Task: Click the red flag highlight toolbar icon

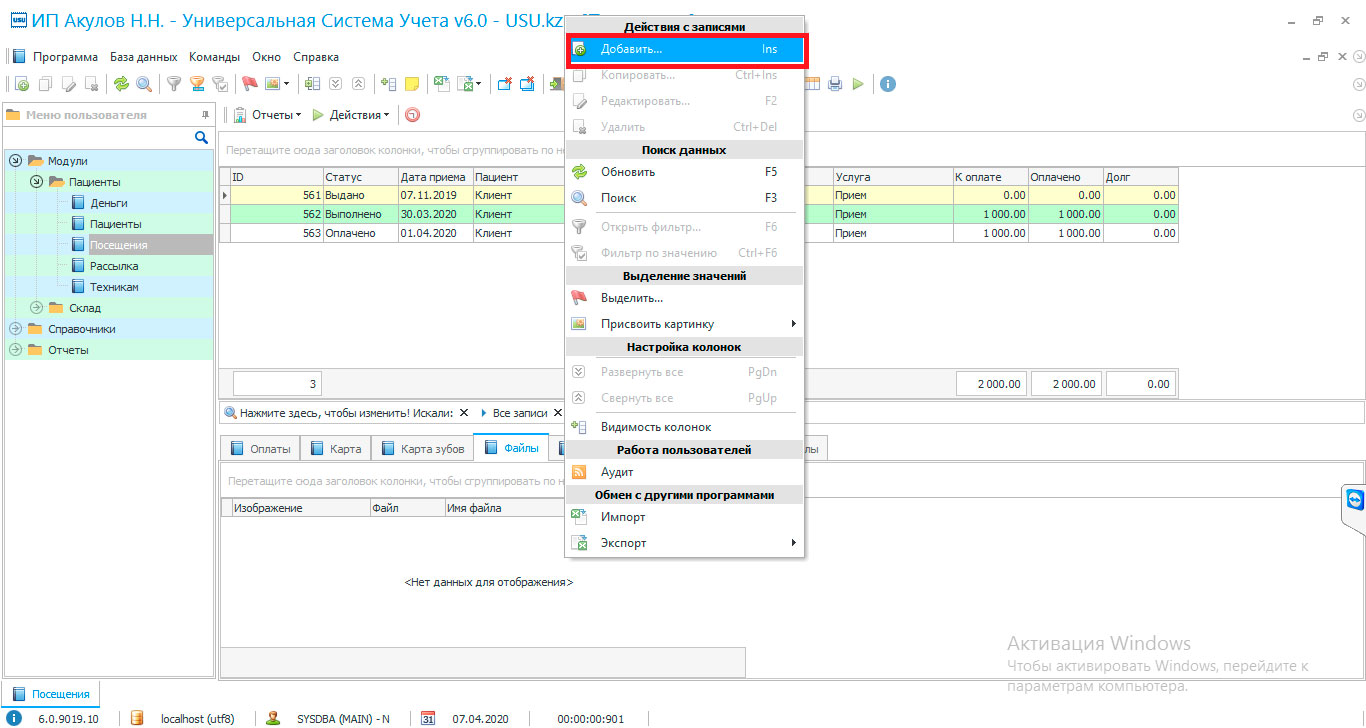Action: (x=250, y=84)
